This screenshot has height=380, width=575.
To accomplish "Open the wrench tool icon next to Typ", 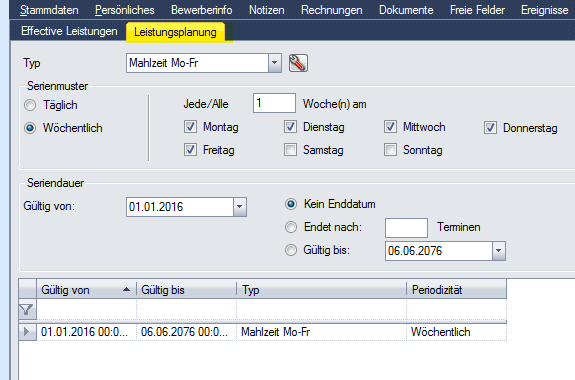I will (298, 63).
